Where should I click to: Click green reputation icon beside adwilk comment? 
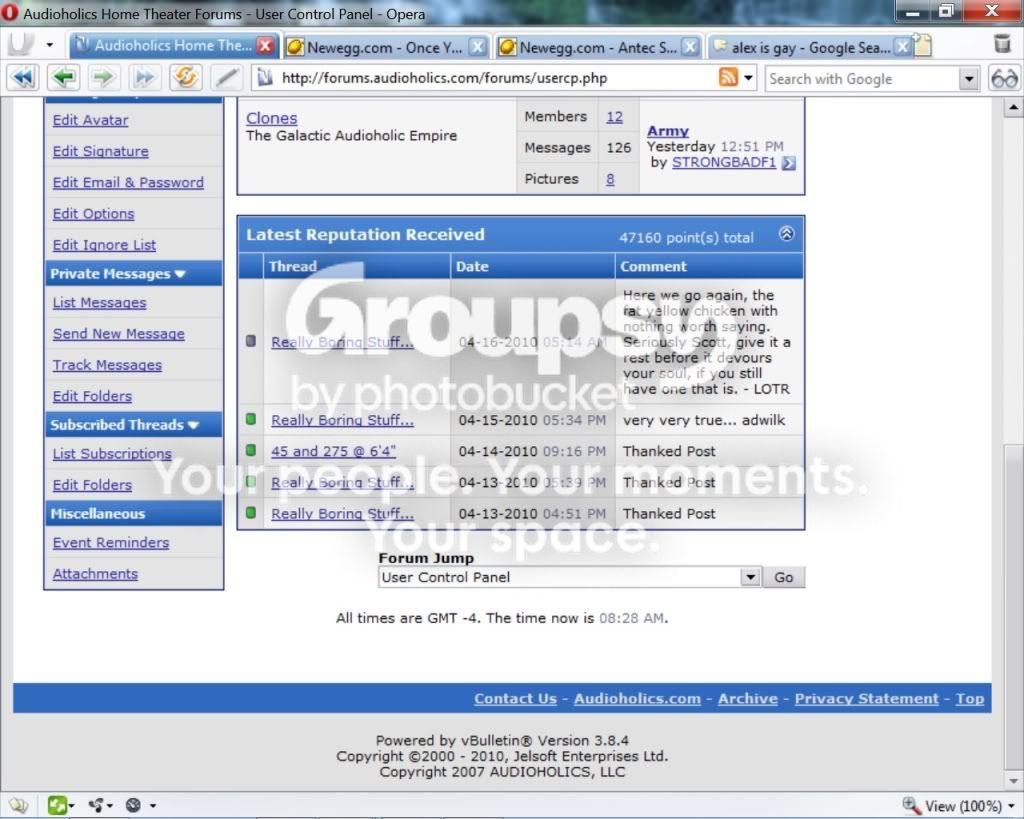pyautogui.click(x=251, y=419)
